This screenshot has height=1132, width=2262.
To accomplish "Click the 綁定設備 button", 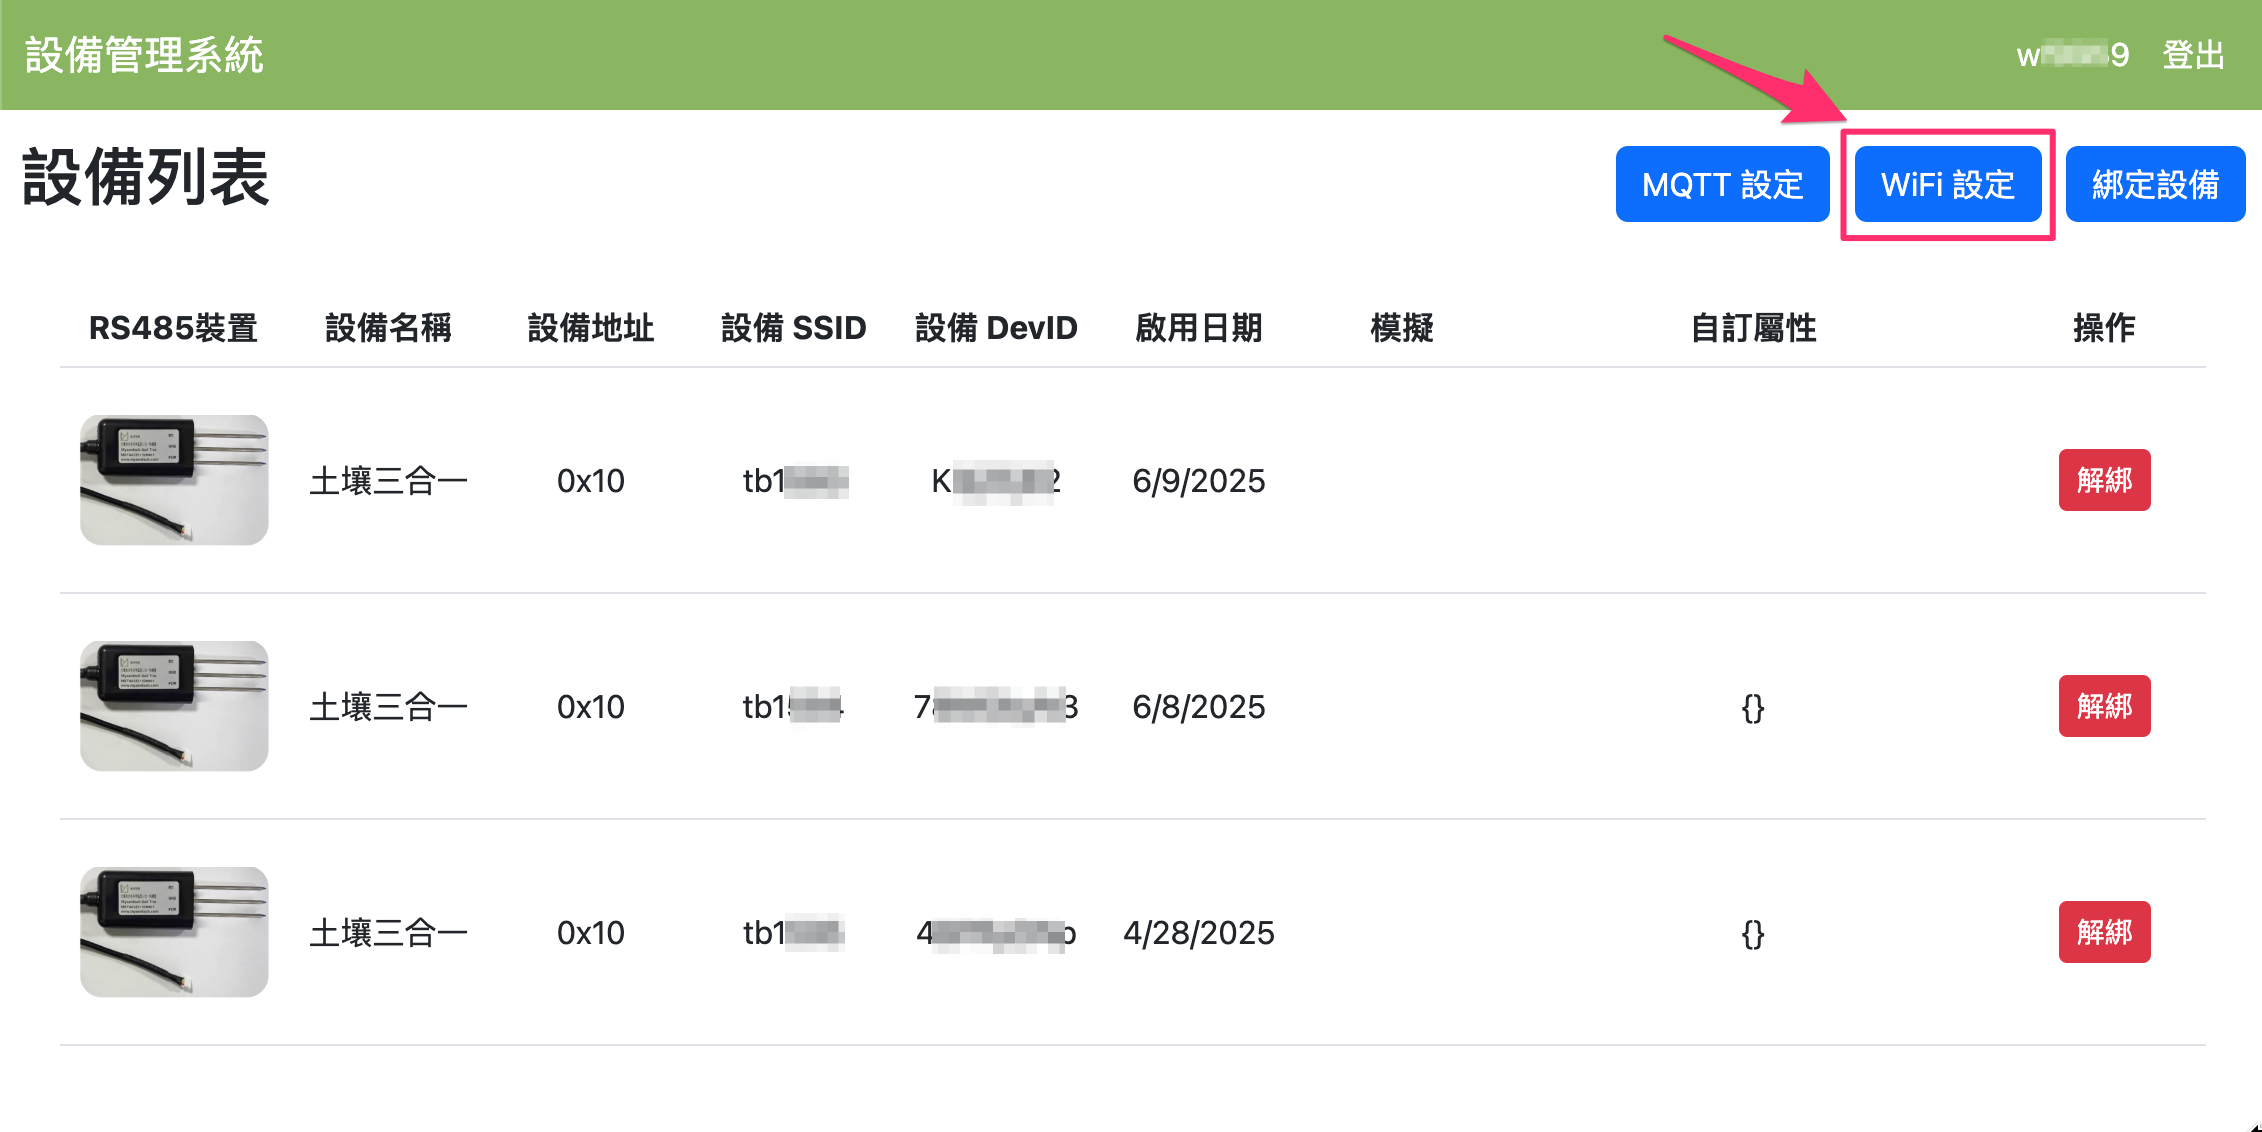I will click(2154, 184).
